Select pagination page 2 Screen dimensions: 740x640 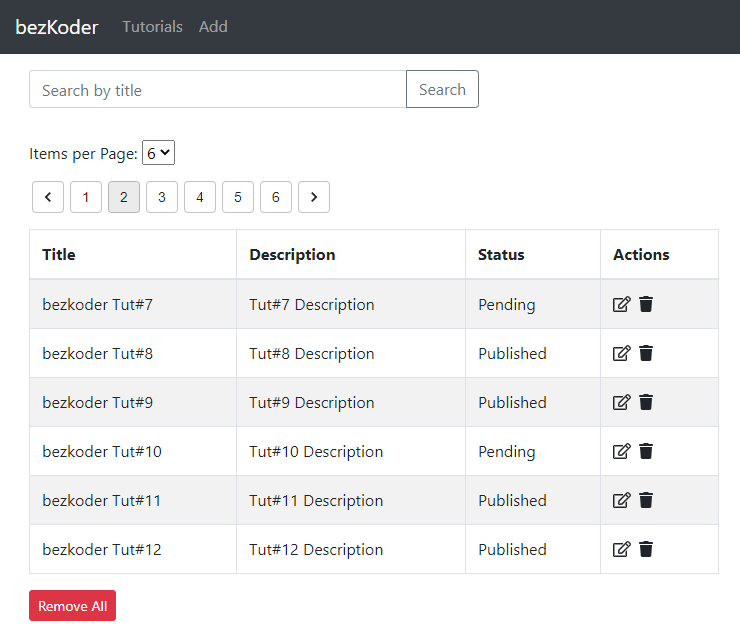click(124, 197)
